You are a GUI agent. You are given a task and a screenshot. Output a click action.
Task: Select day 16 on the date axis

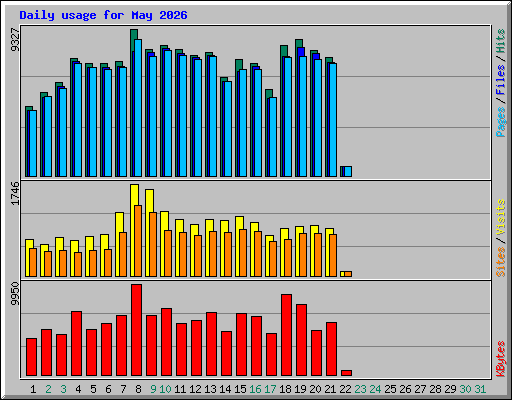255,389
